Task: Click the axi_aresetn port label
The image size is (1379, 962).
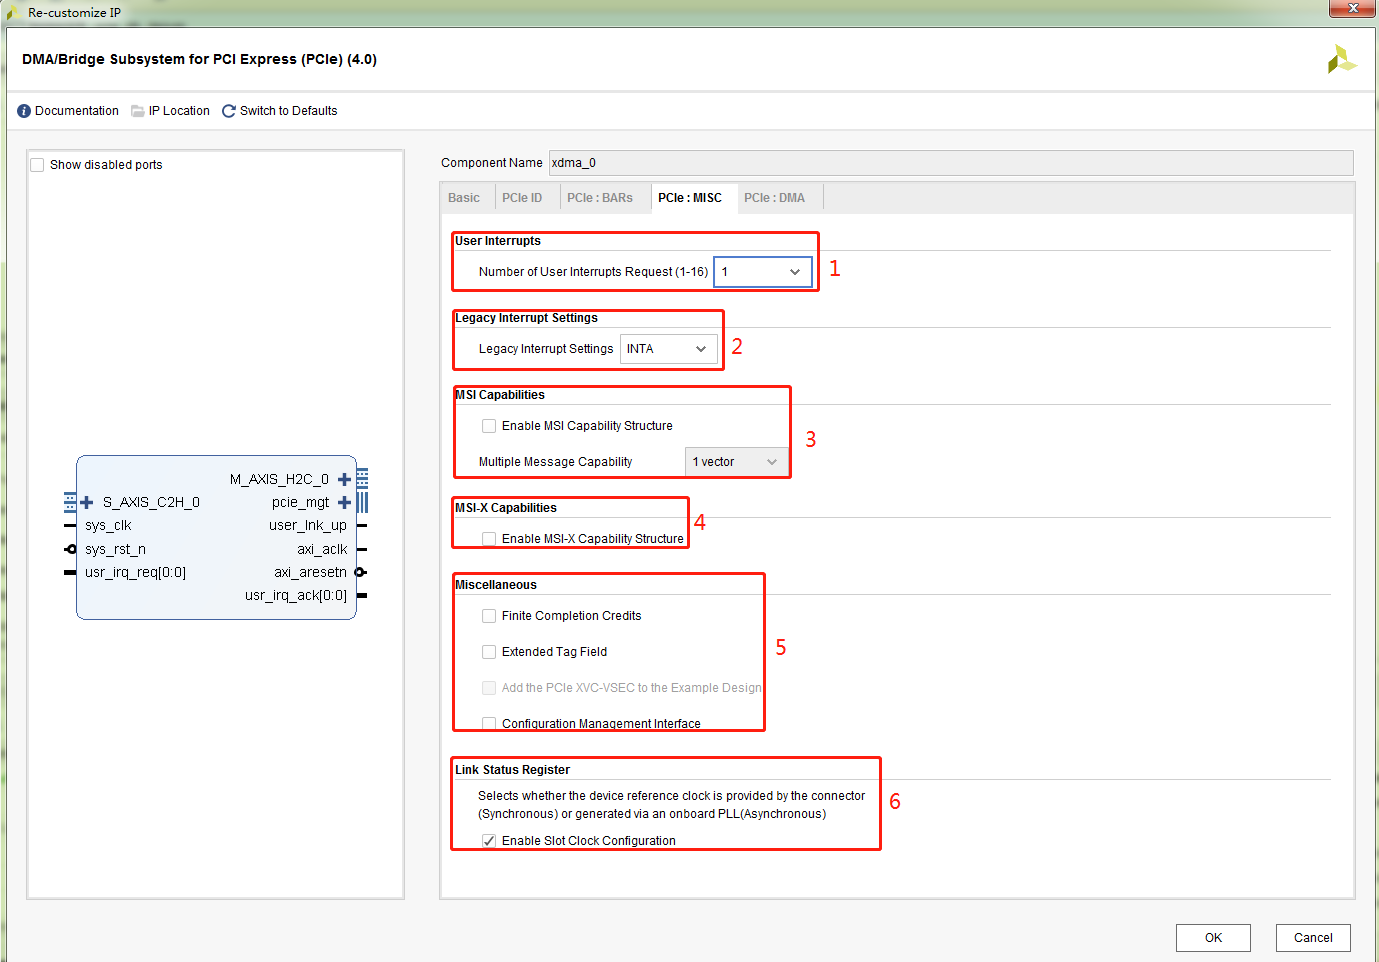Action: click(311, 573)
